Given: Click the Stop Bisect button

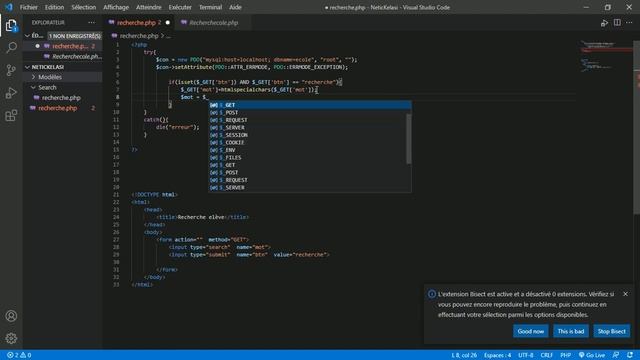Looking at the screenshot, I should [x=611, y=331].
